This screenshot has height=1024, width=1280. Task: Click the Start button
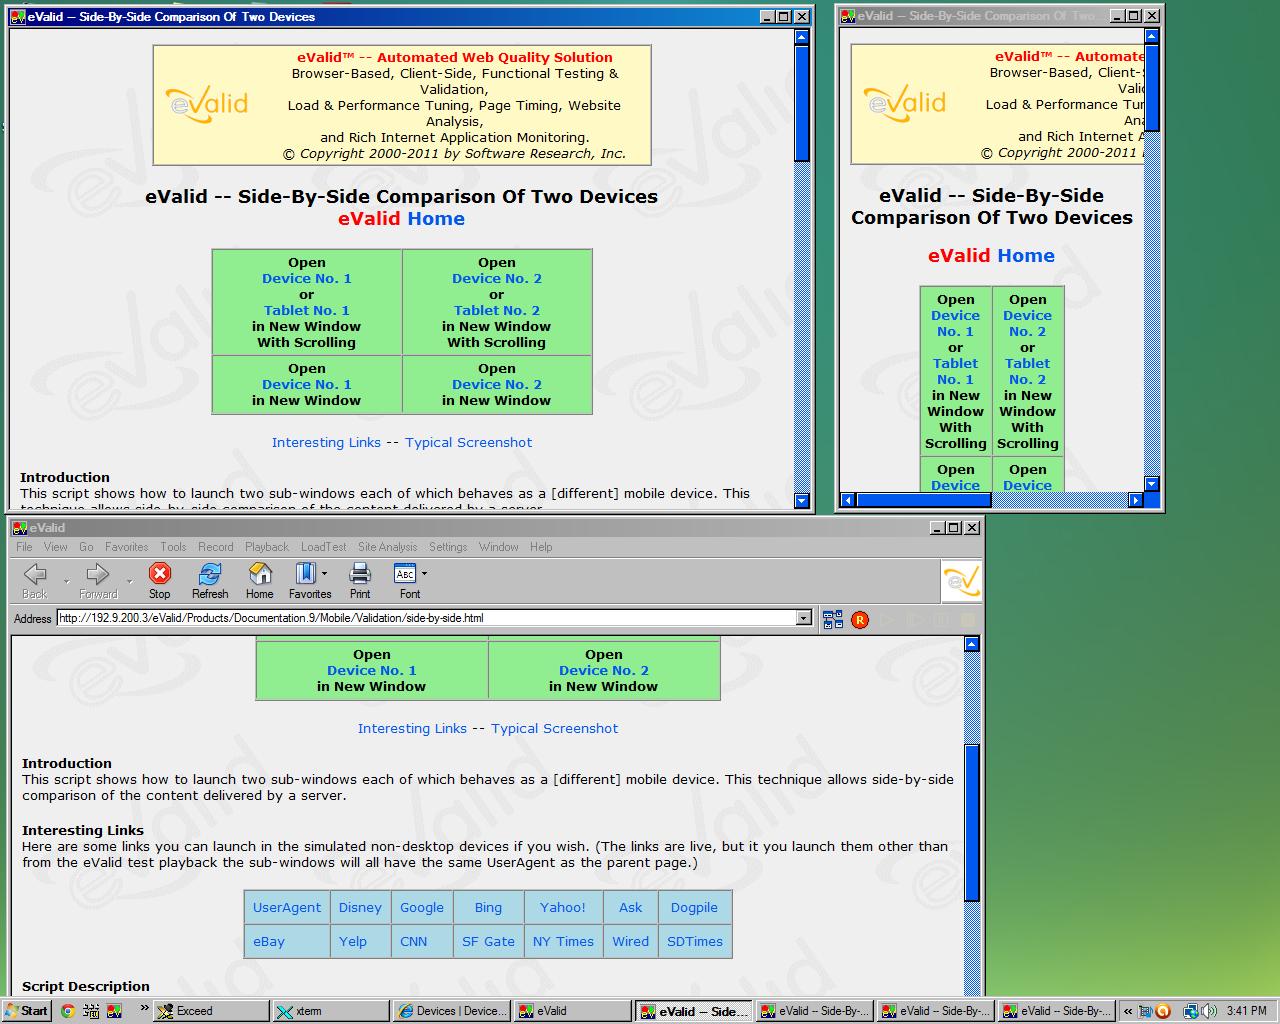click(x=26, y=1011)
